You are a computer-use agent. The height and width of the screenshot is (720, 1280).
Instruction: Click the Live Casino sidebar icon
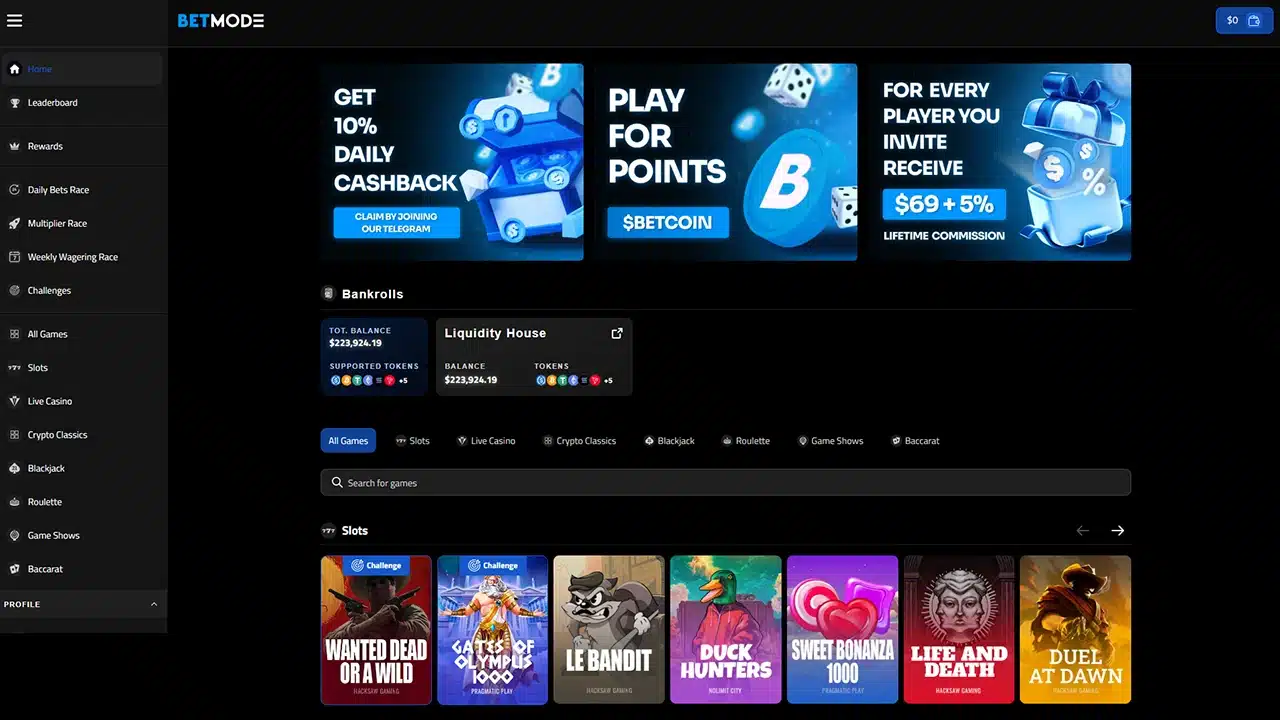tap(14, 401)
